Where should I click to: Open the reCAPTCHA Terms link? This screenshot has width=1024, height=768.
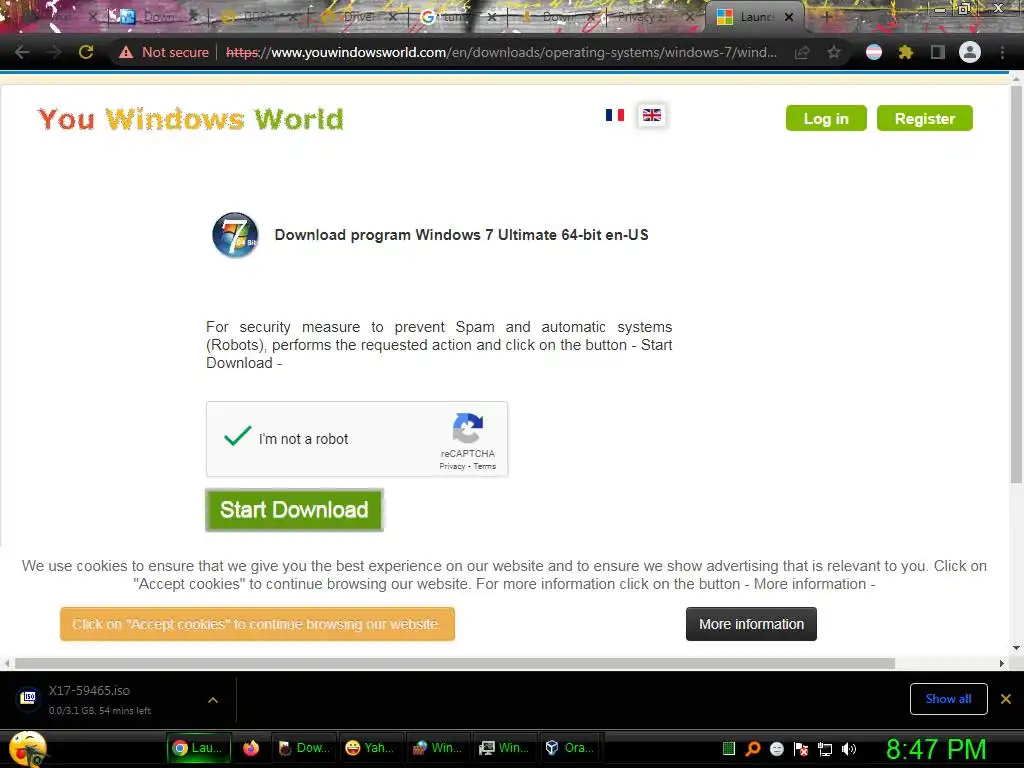(x=485, y=466)
